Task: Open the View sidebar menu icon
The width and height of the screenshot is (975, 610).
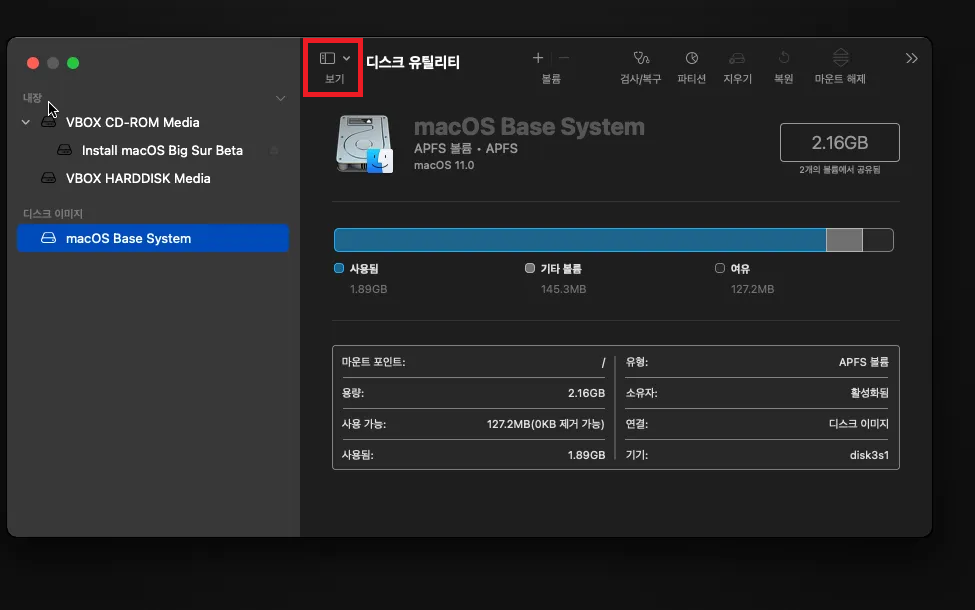Action: pyautogui.click(x=327, y=58)
